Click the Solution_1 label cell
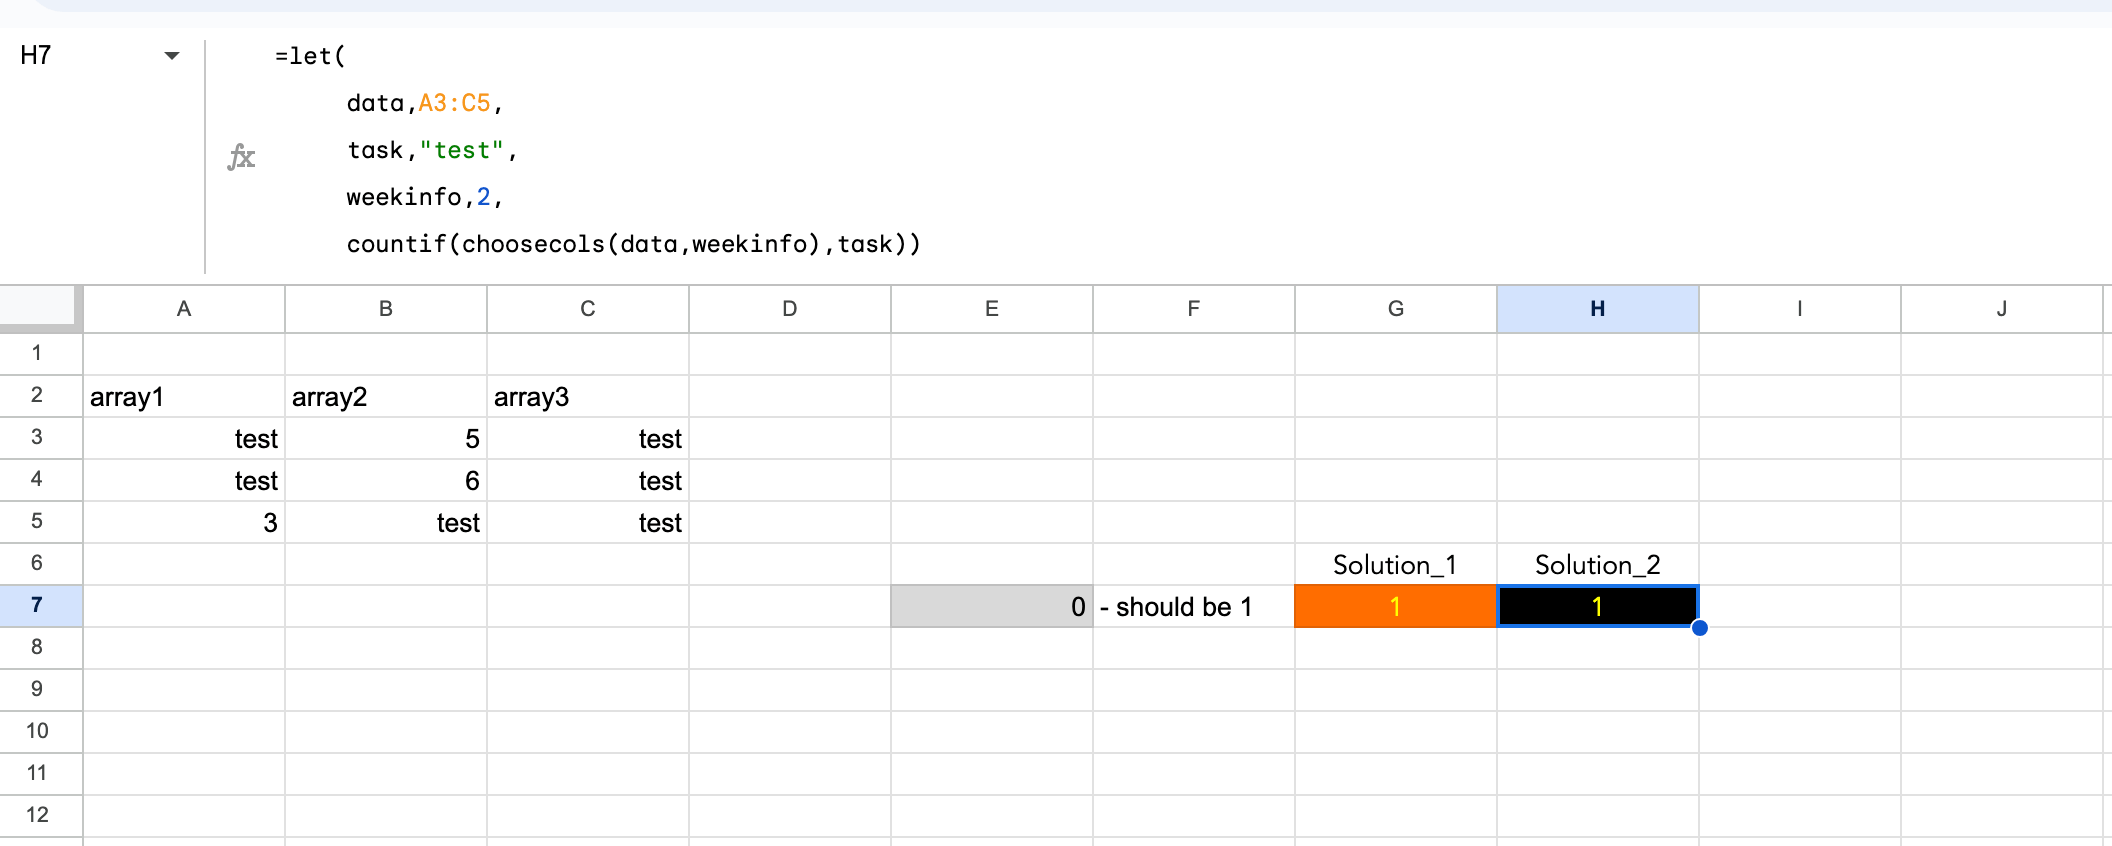Screen dimensions: 2112x846 pos(1395,565)
